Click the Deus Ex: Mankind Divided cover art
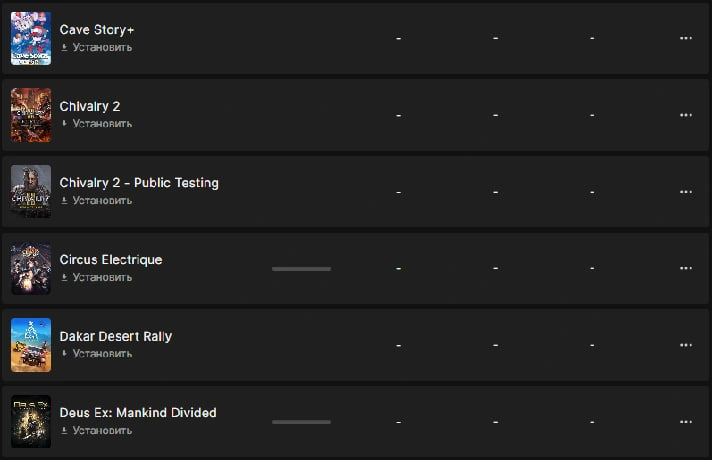This screenshot has width=712, height=460. tap(31, 422)
